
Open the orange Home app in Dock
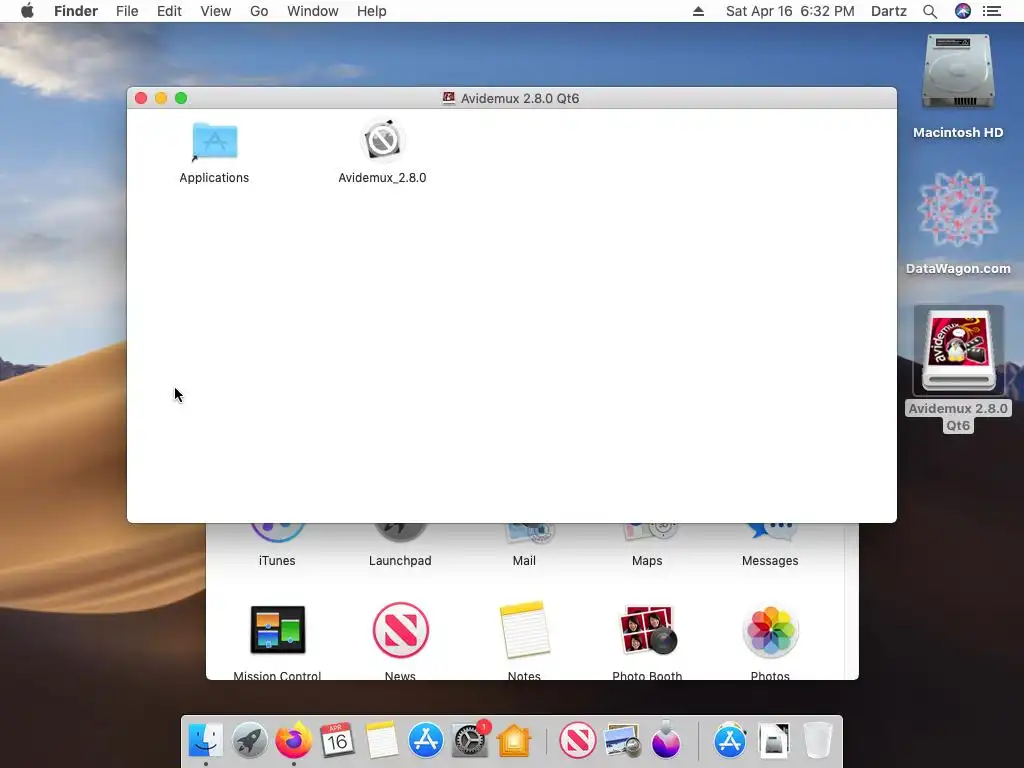point(514,740)
